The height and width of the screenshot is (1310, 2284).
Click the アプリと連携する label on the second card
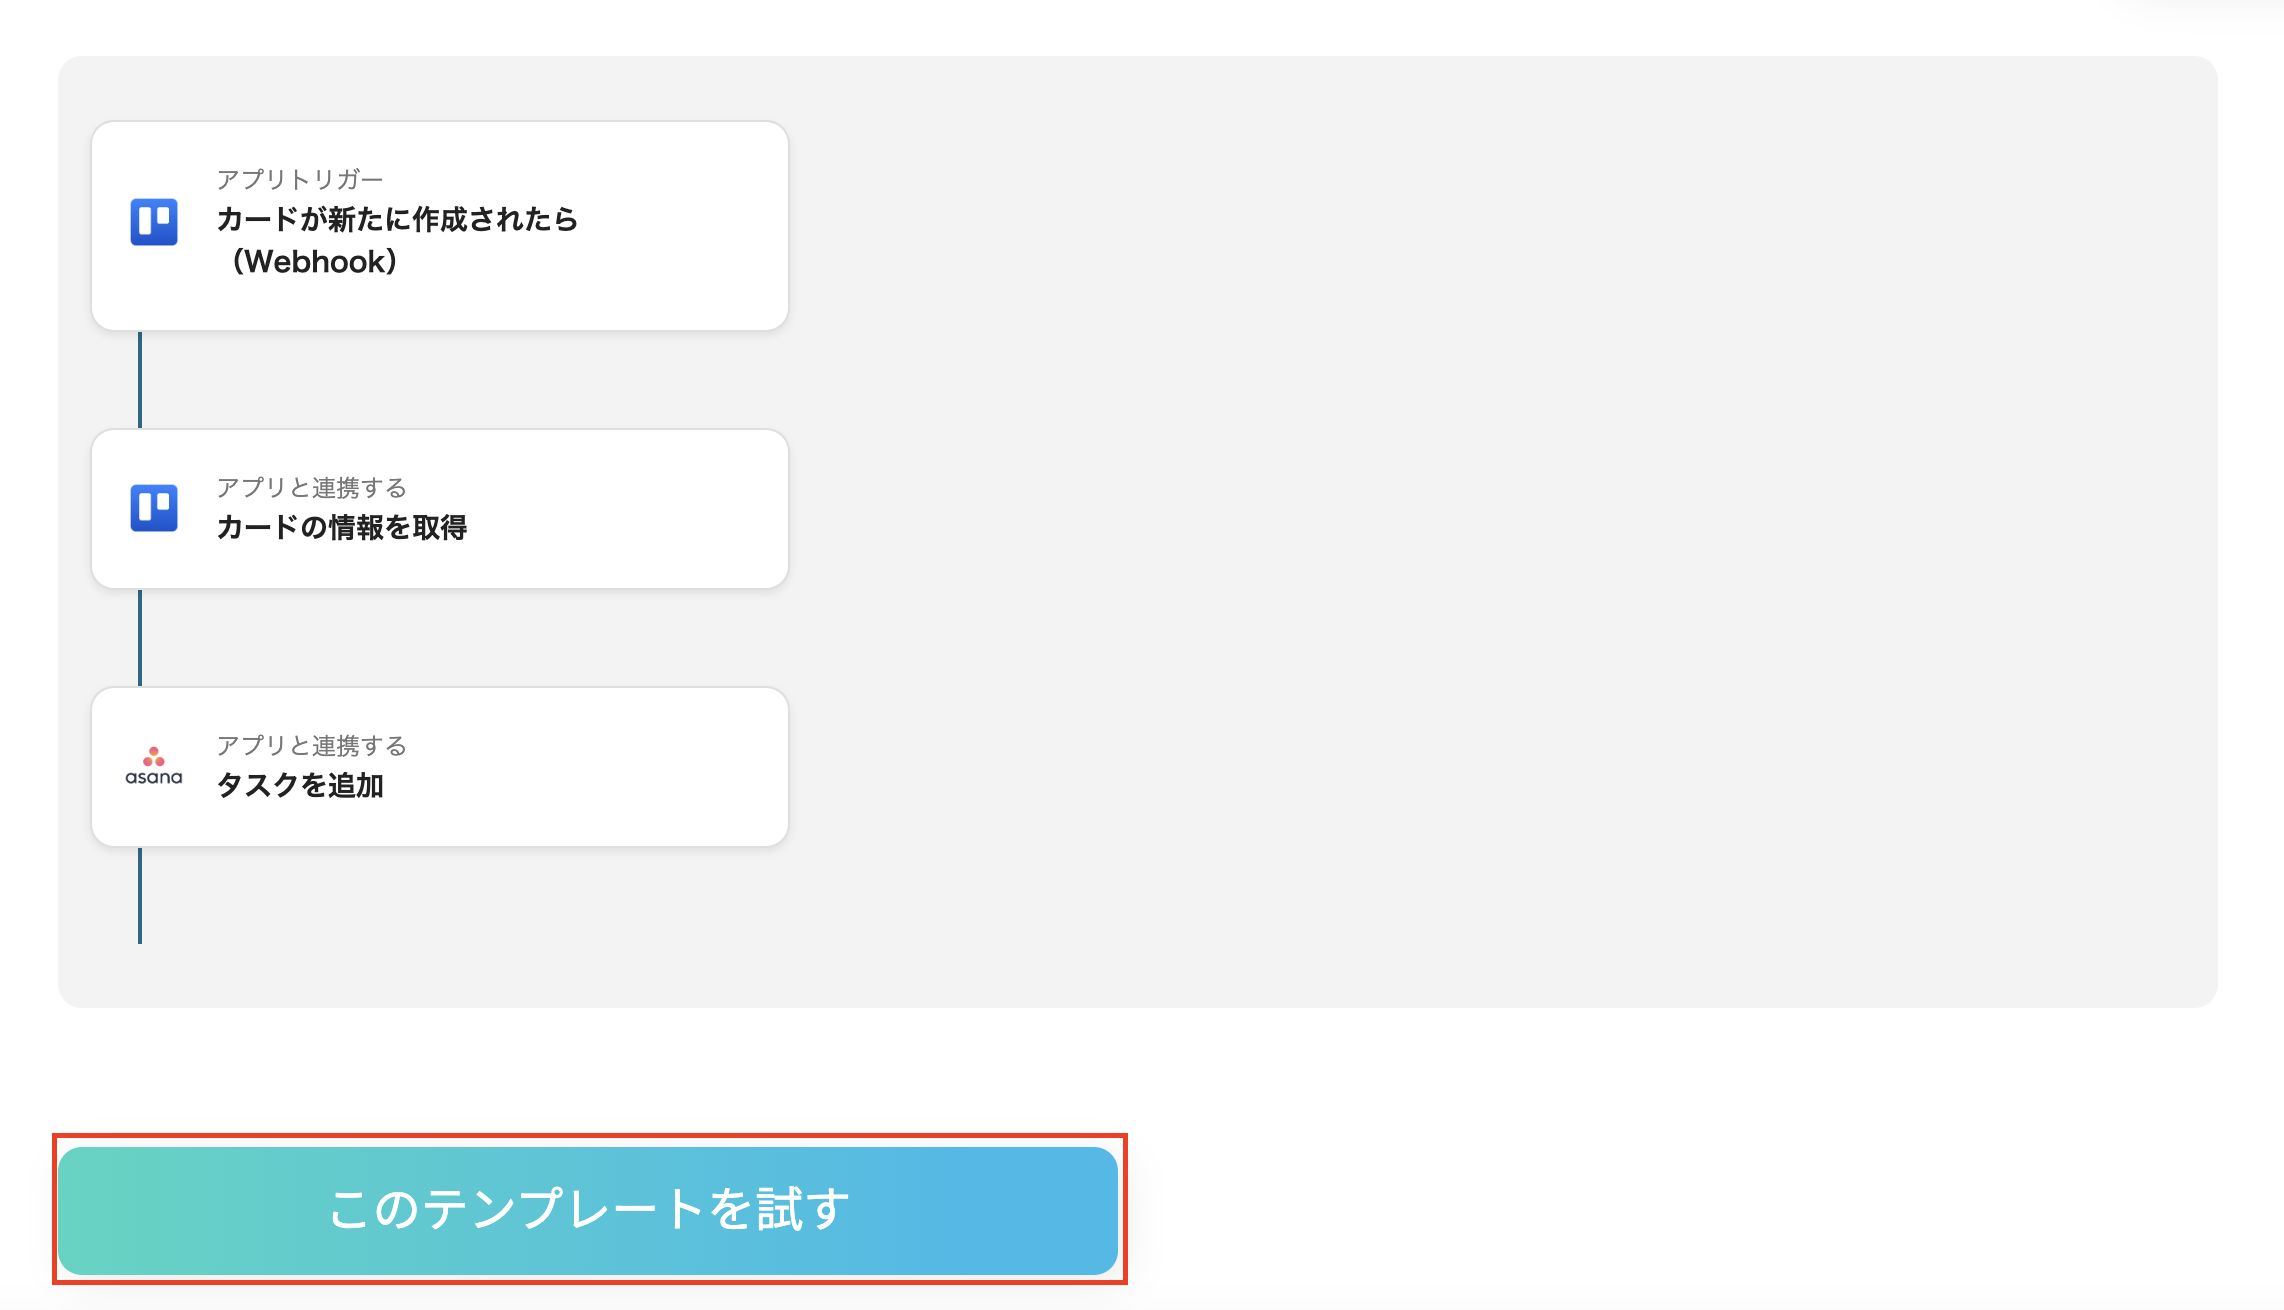point(312,487)
